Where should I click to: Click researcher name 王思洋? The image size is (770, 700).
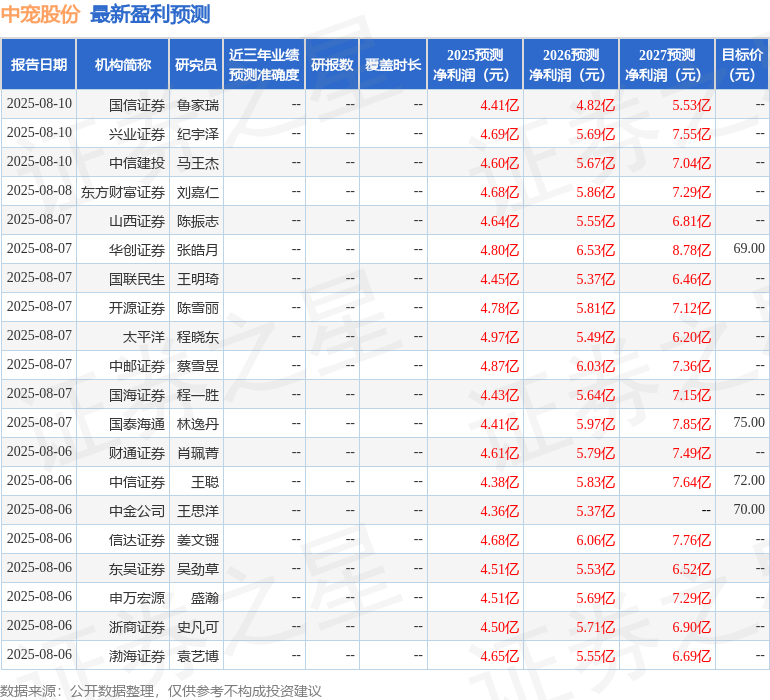pos(197,511)
